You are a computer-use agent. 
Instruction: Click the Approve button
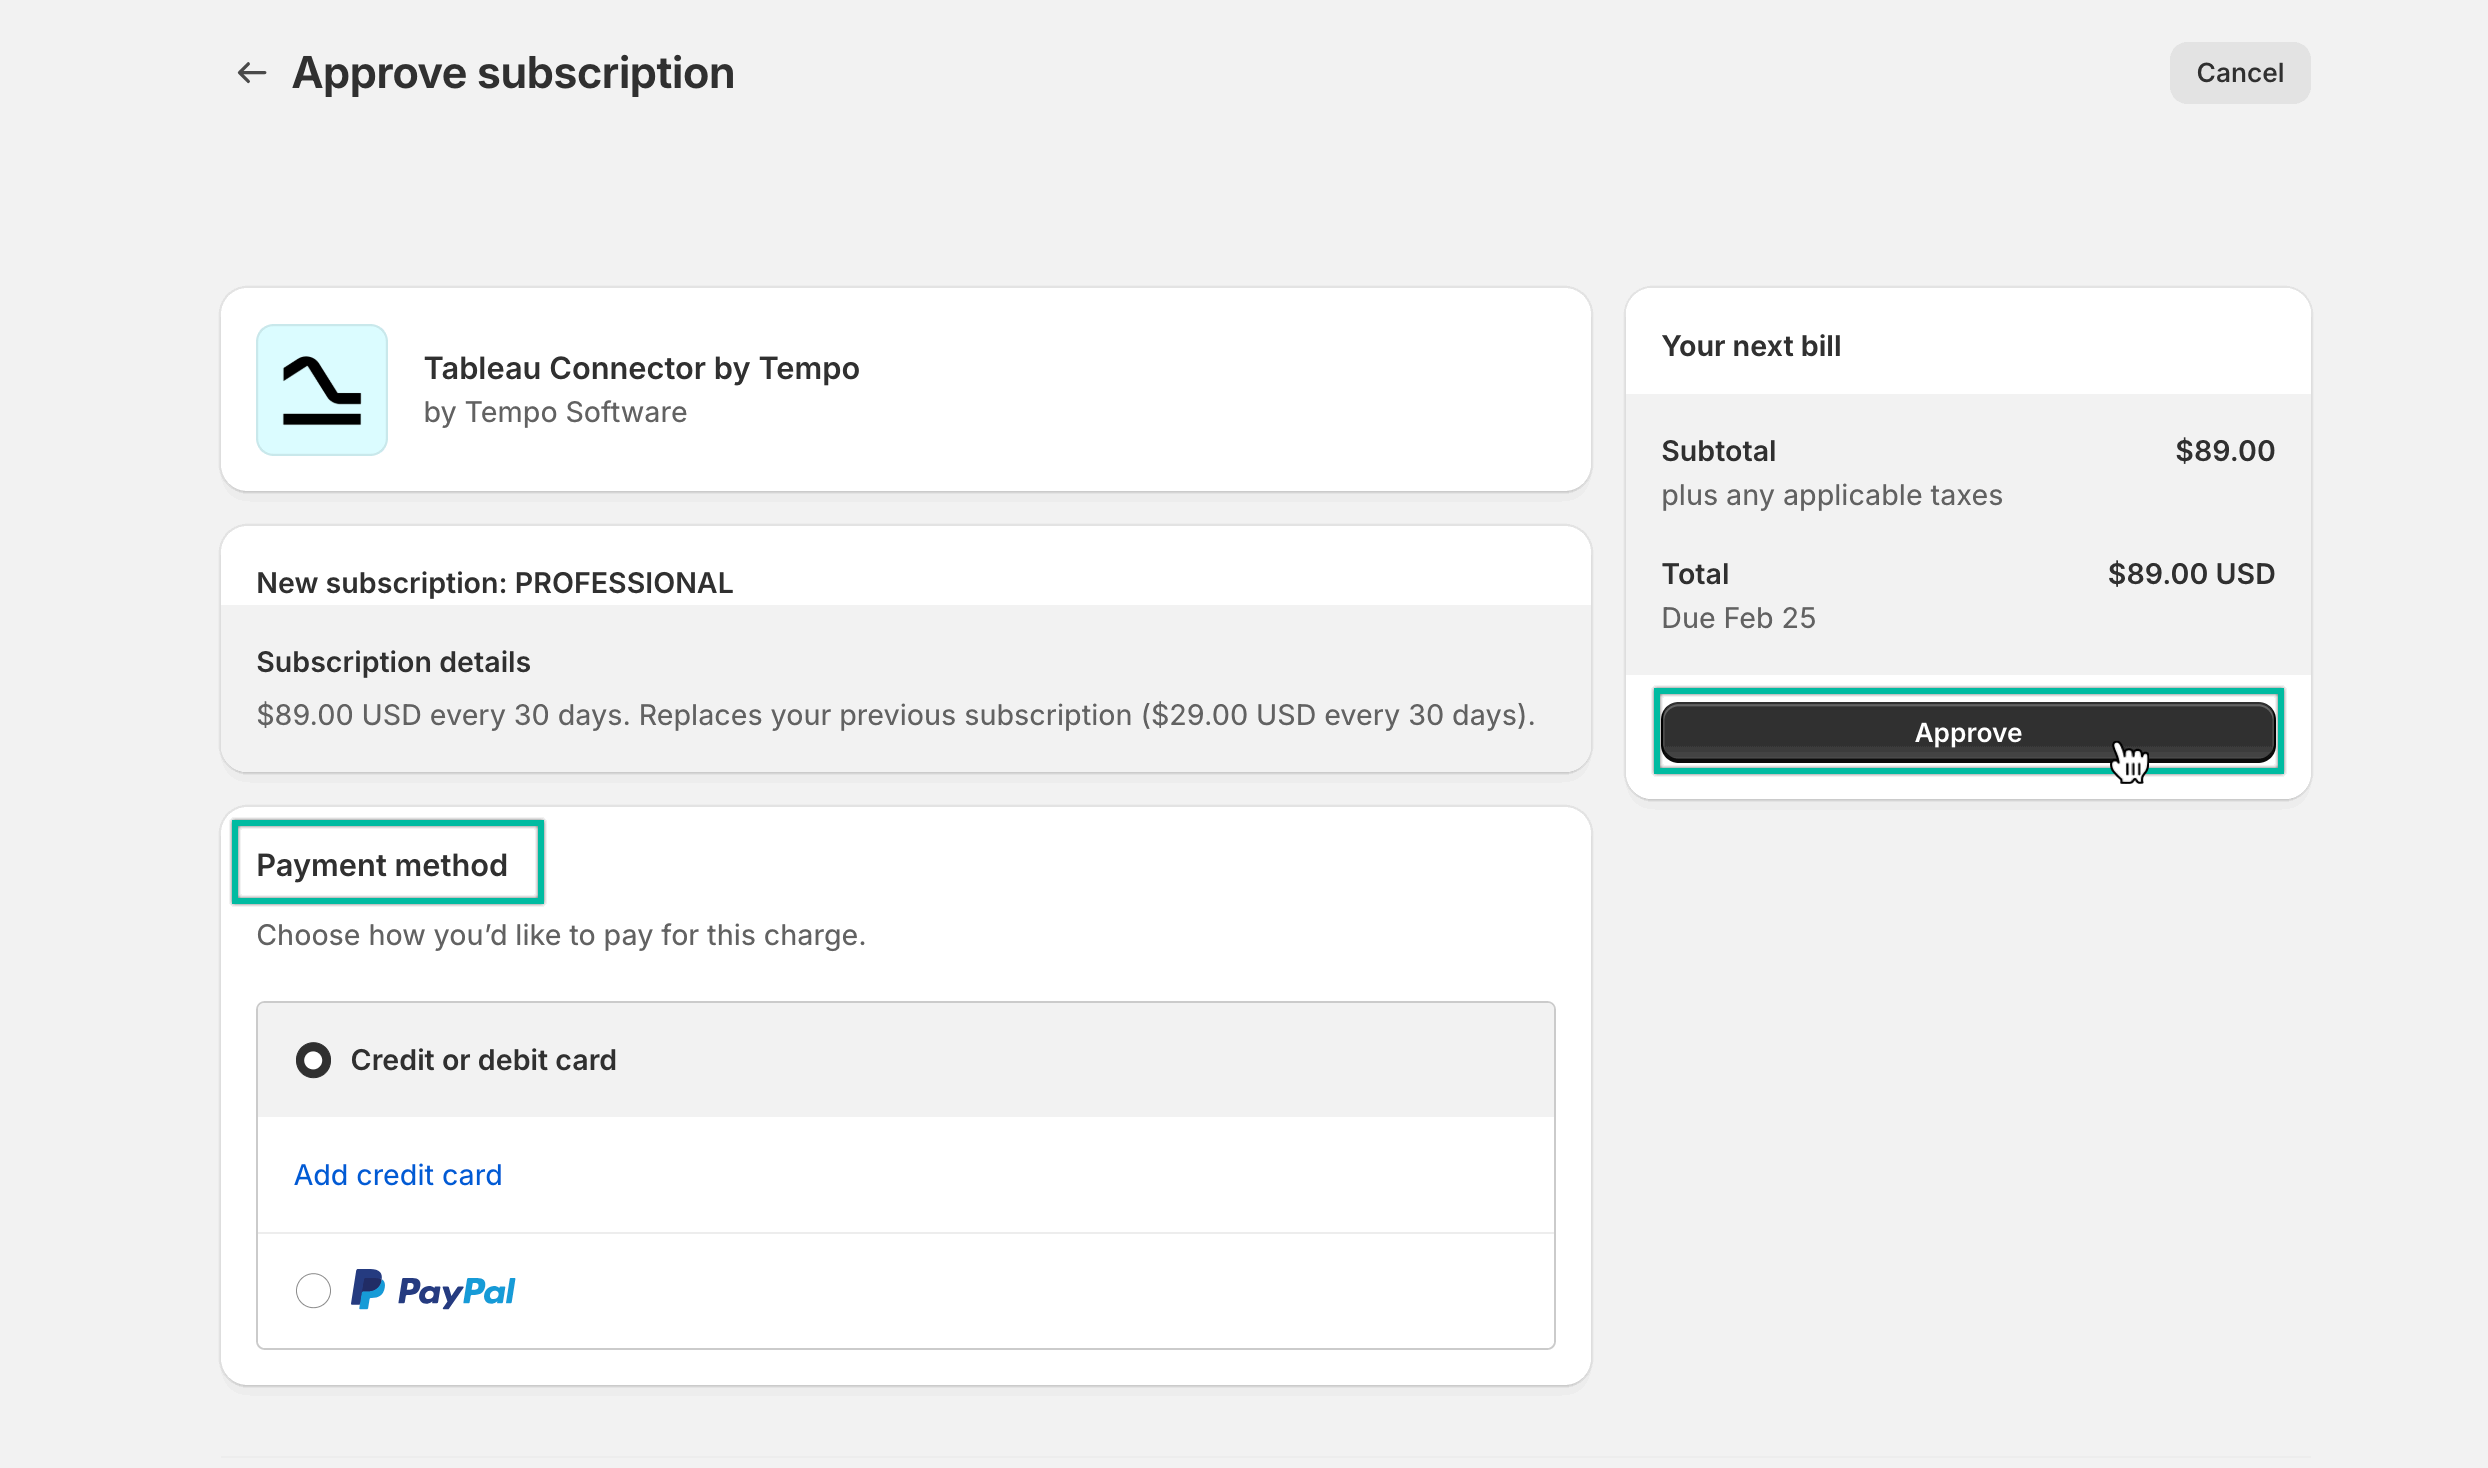(1967, 731)
